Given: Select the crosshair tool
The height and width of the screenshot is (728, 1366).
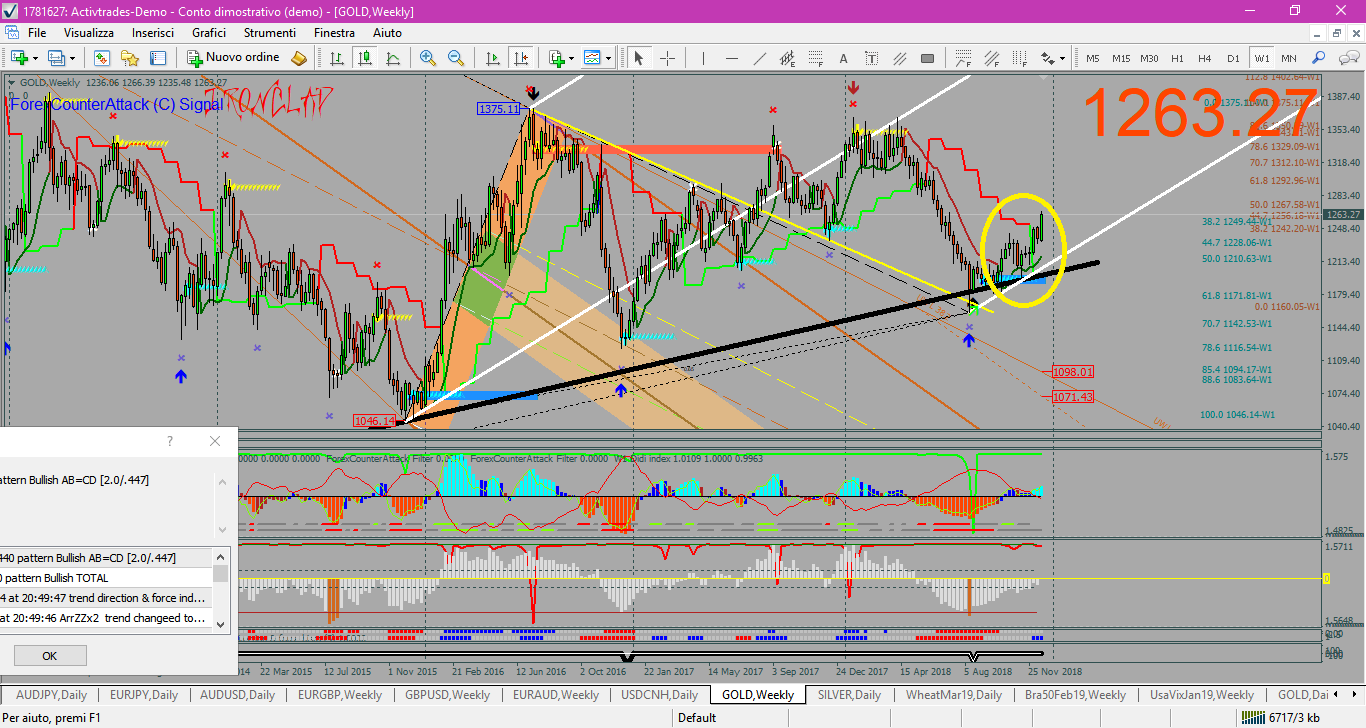Looking at the screenshot, I should pos(667,58).
